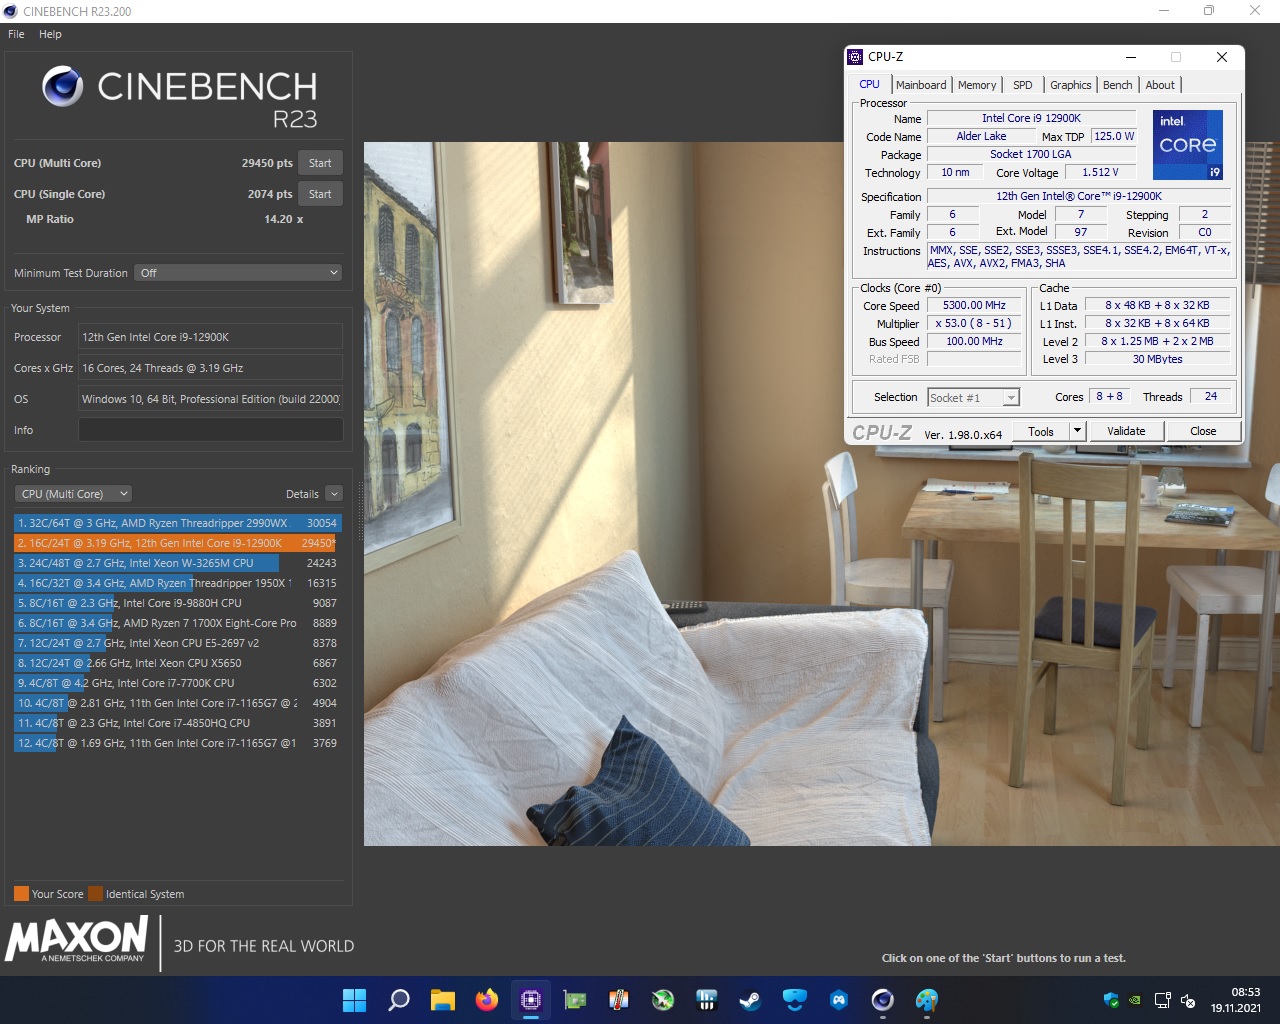The image size is (1280, 1024).
Task: Click the orange Your Score legend swatch
Action: coord(21,894)
